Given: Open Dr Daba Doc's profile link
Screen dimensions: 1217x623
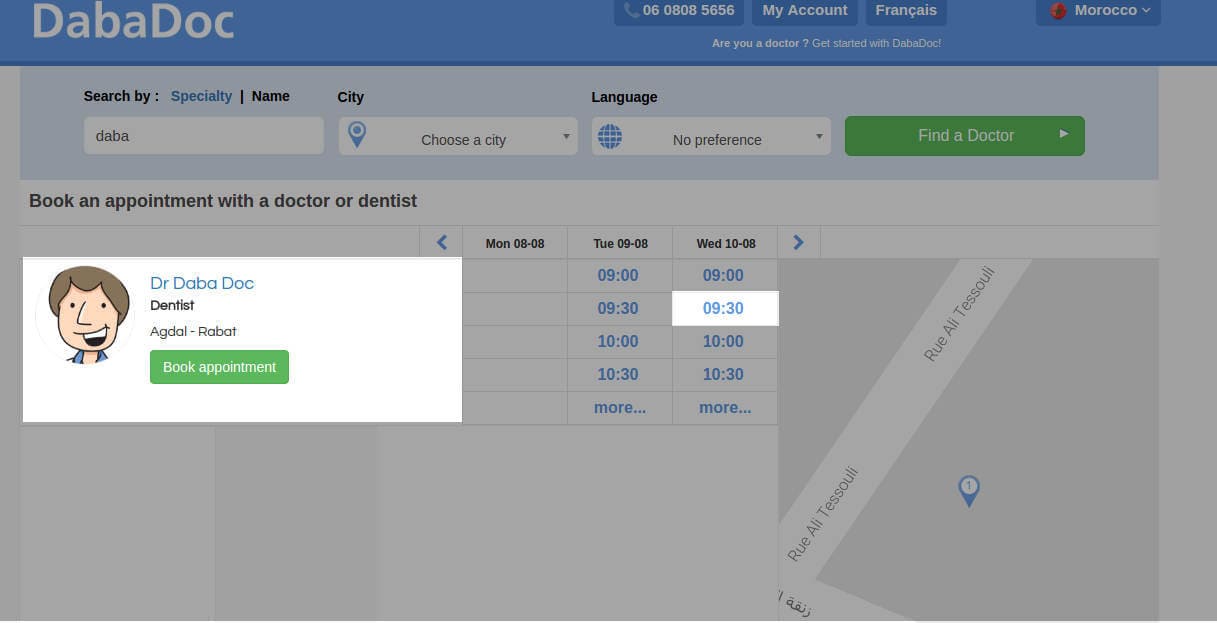Looking at the screenshot, I should 202,283.
